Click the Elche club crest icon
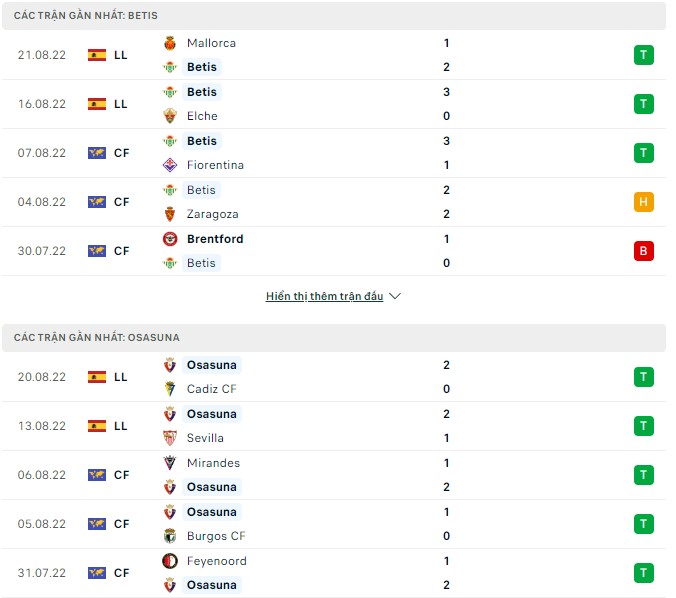Screen dimensions: 676x598 pyautogui.click(x=170, y=116)
